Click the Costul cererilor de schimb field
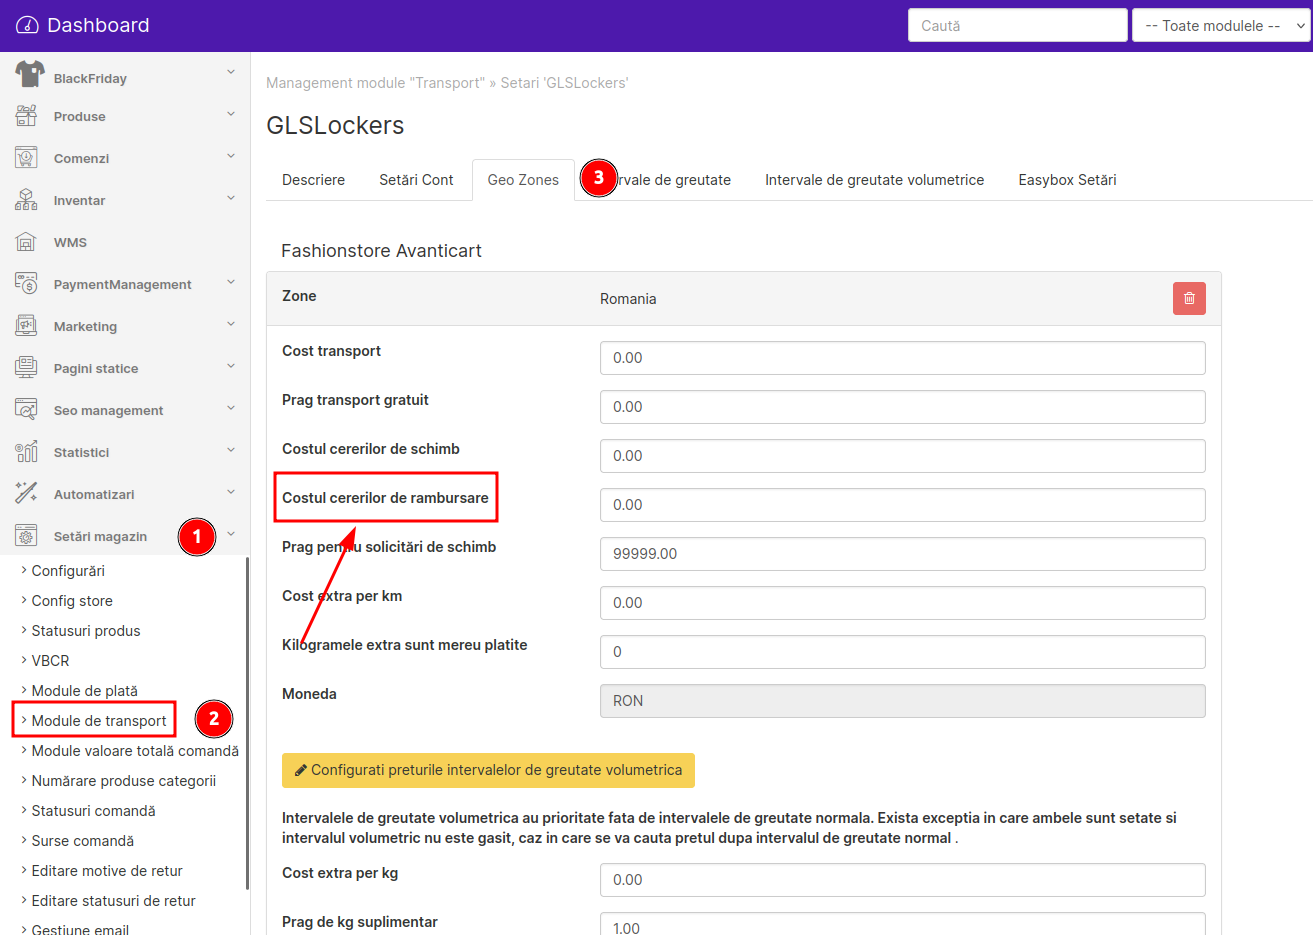This screenshot has height=935, width=1313. click(x=902, y=456)
